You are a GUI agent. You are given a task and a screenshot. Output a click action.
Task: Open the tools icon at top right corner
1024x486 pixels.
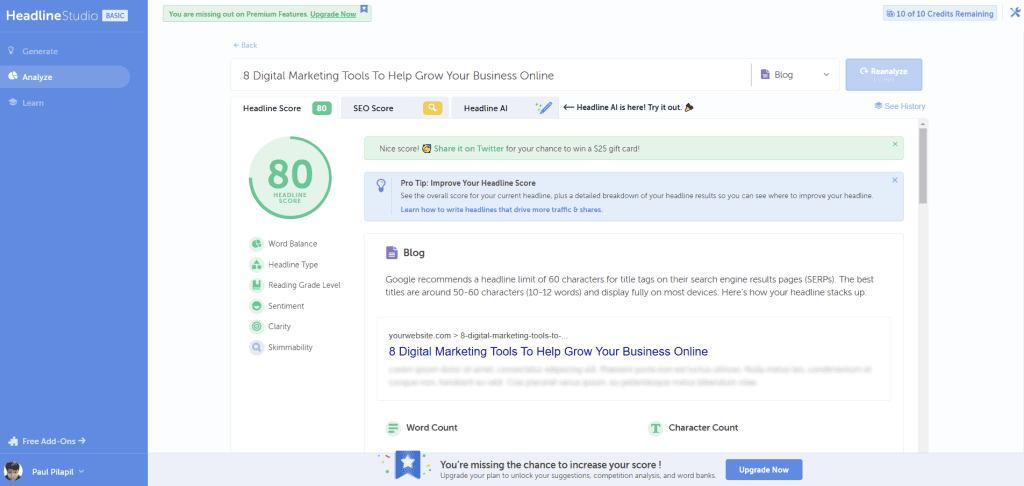[x=1014, y=14]
